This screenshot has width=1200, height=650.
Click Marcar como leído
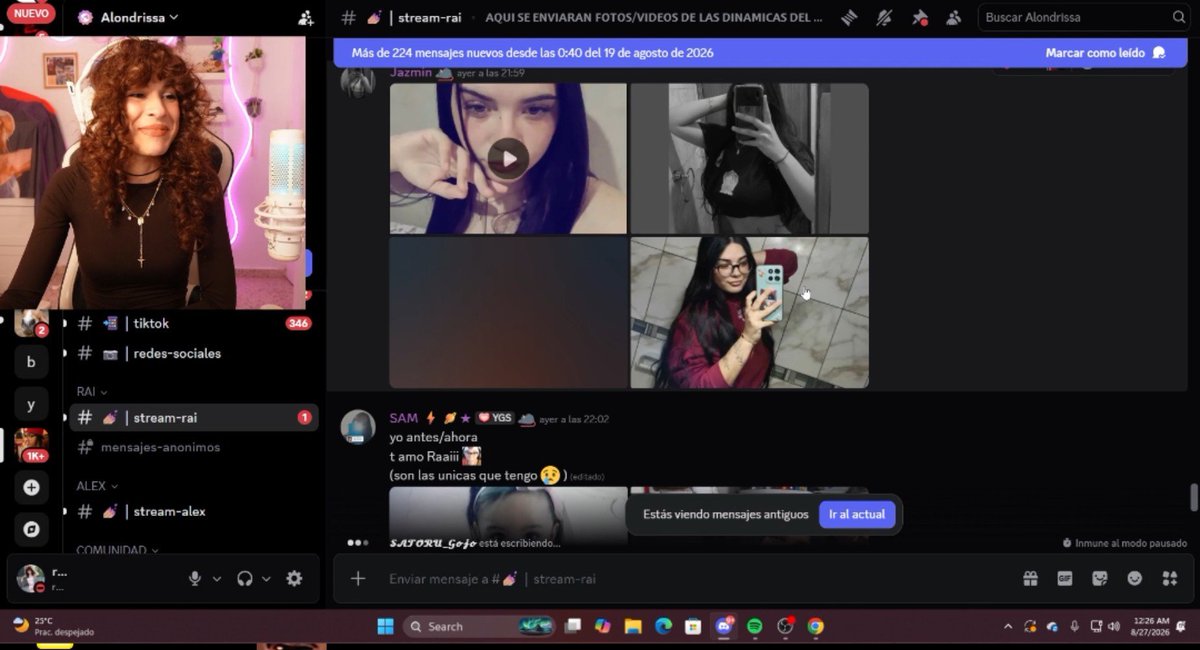point(1105,53)
